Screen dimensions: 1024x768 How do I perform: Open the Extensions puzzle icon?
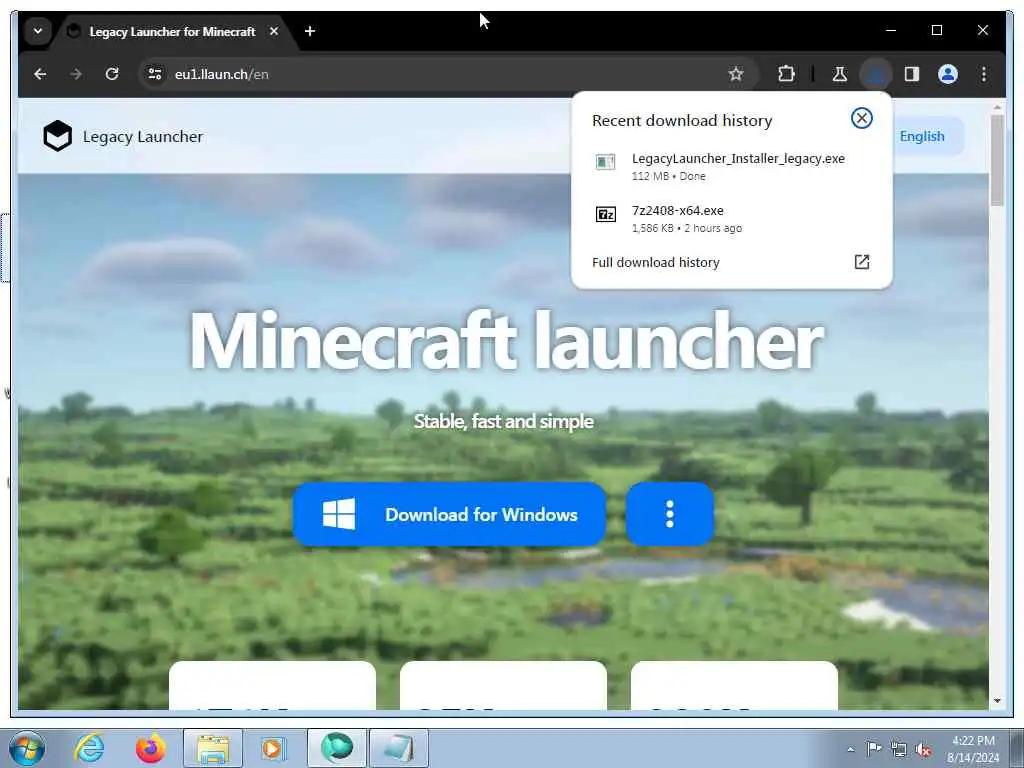tap(786, 74)
